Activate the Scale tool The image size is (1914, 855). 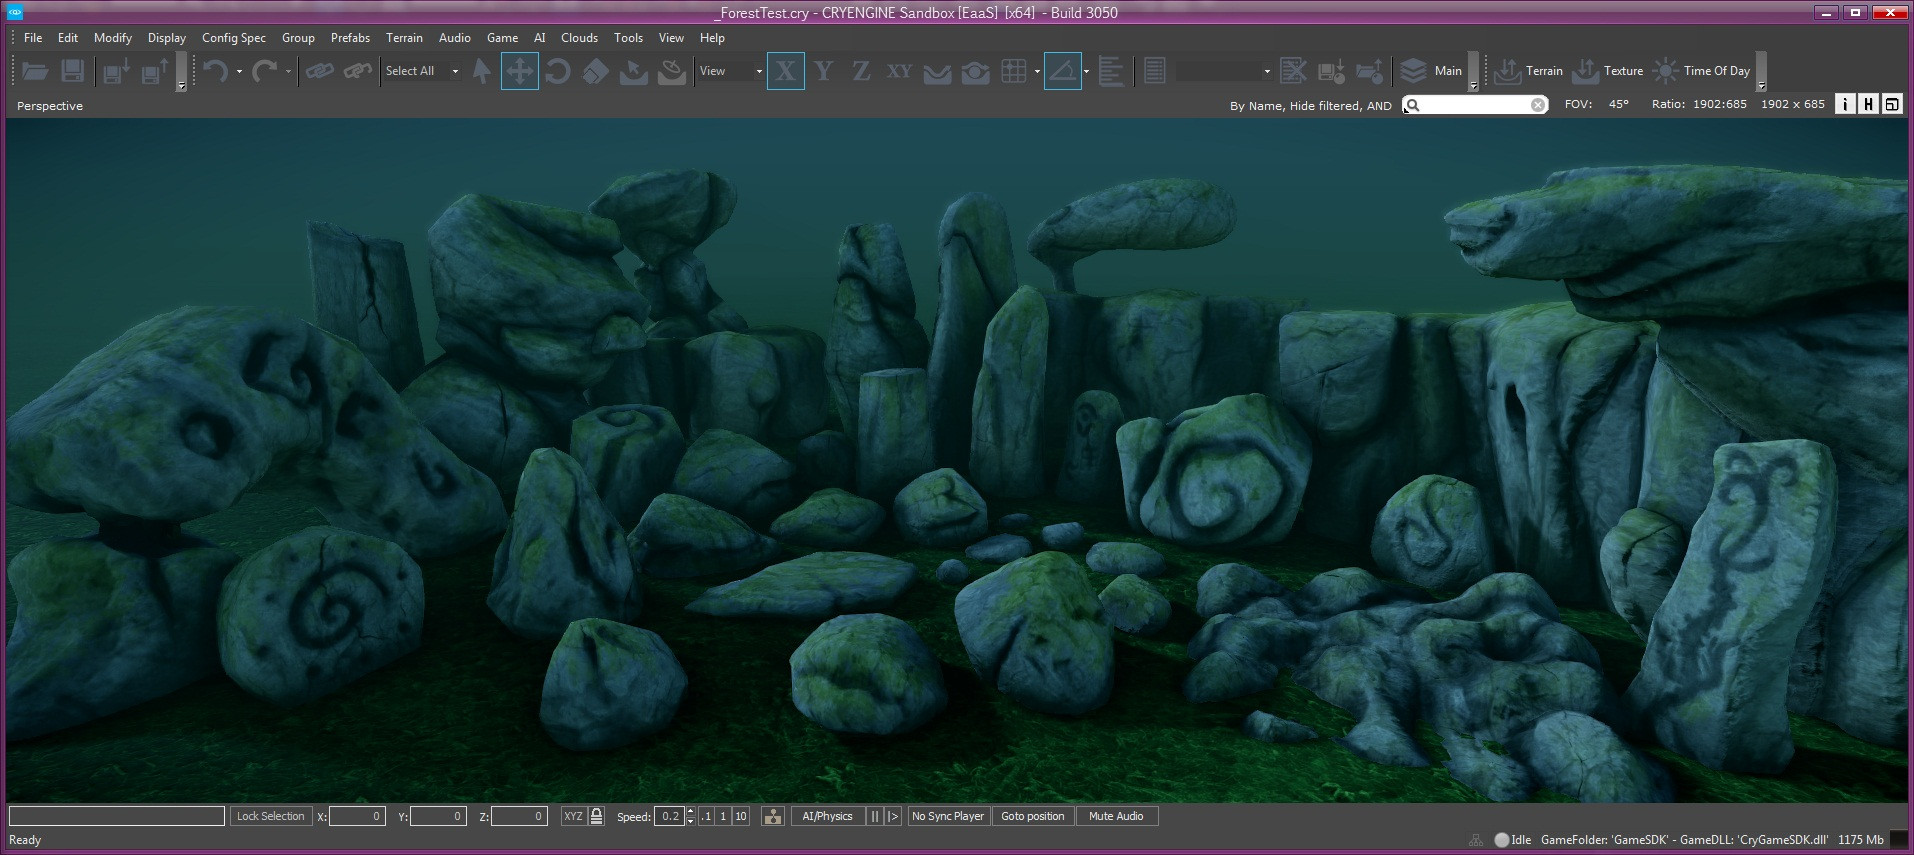pos(596,71)
